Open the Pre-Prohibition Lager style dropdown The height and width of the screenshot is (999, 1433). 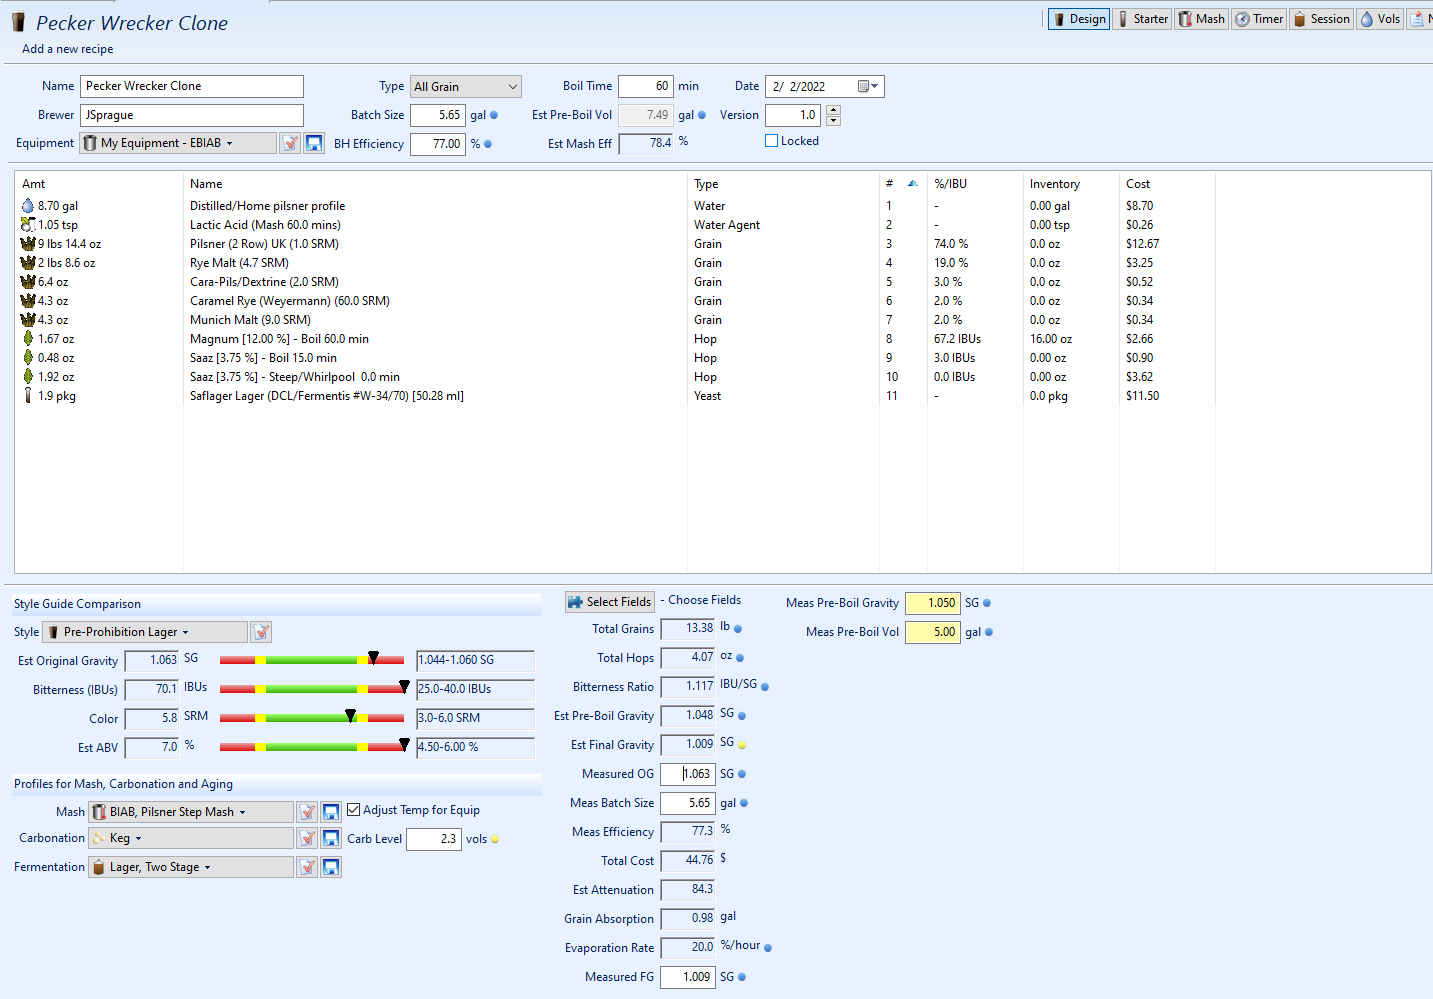pos(145,632)
